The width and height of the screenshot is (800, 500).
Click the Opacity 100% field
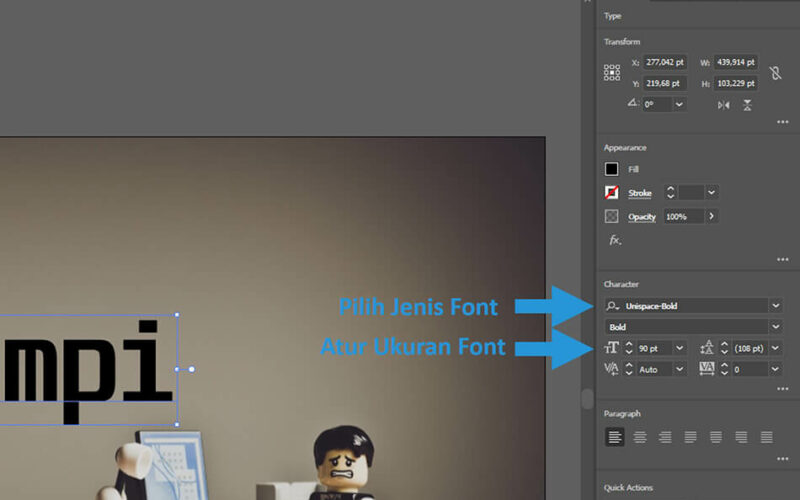coord(684,216)
